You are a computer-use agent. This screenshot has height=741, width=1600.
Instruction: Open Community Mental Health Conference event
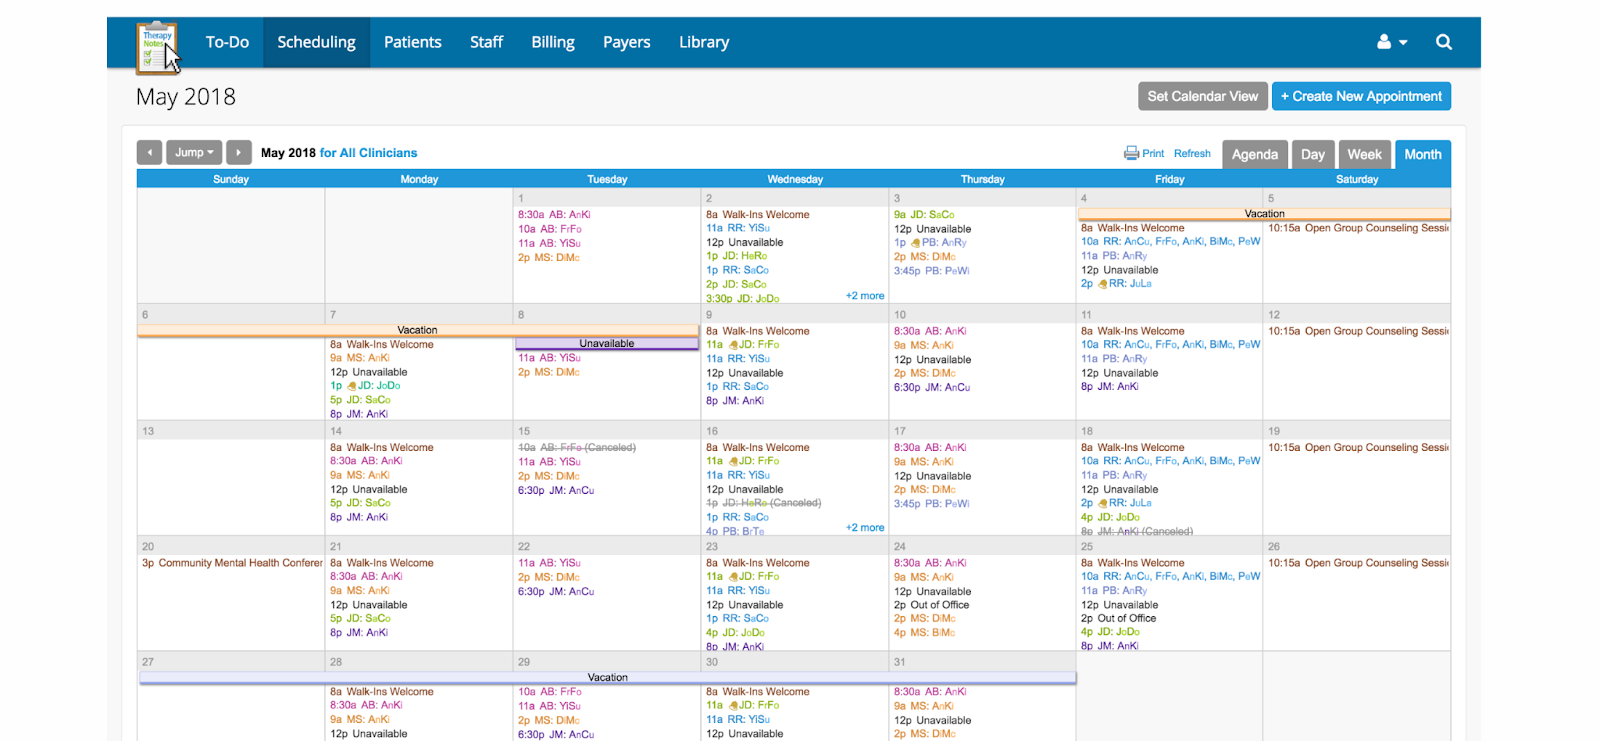click(232, 563)
